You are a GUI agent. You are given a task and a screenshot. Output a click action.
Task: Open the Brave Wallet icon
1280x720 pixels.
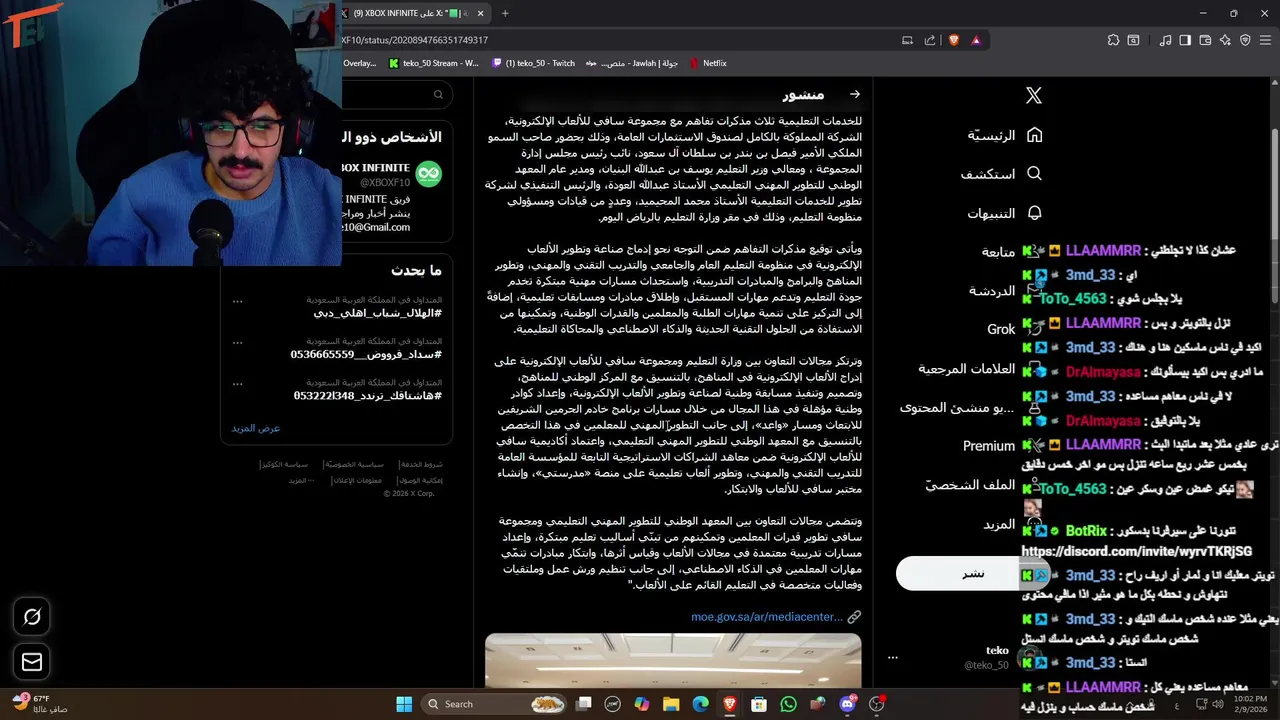(1205, 40)
